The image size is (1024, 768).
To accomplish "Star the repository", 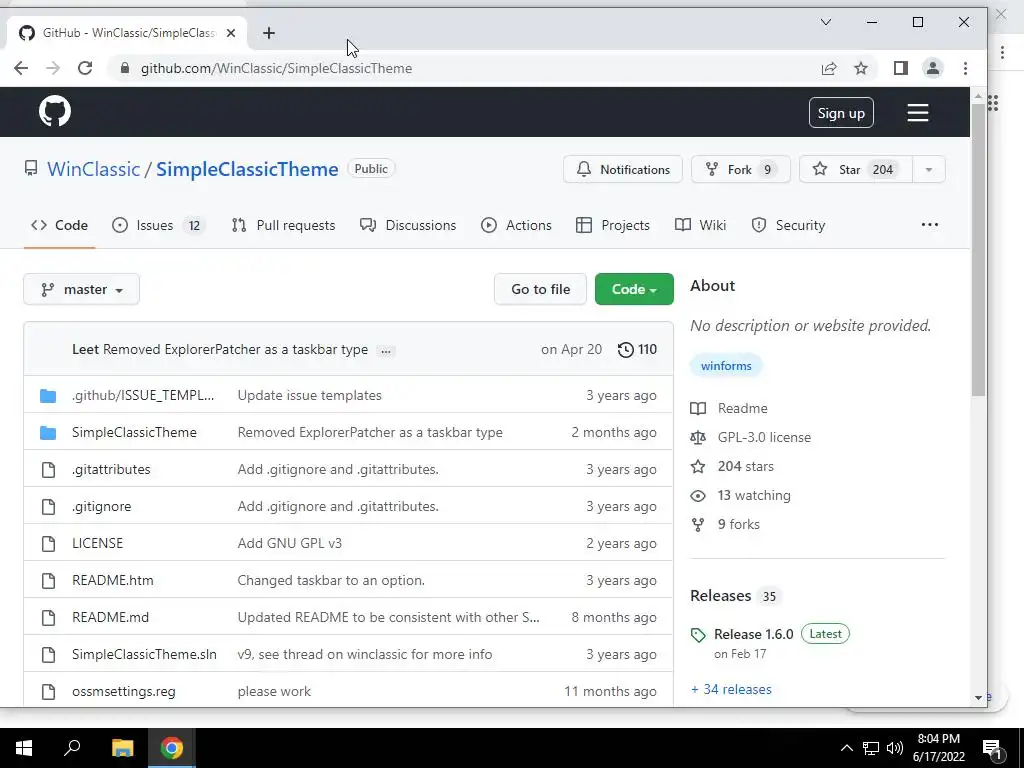I will [x=856, y=170].
